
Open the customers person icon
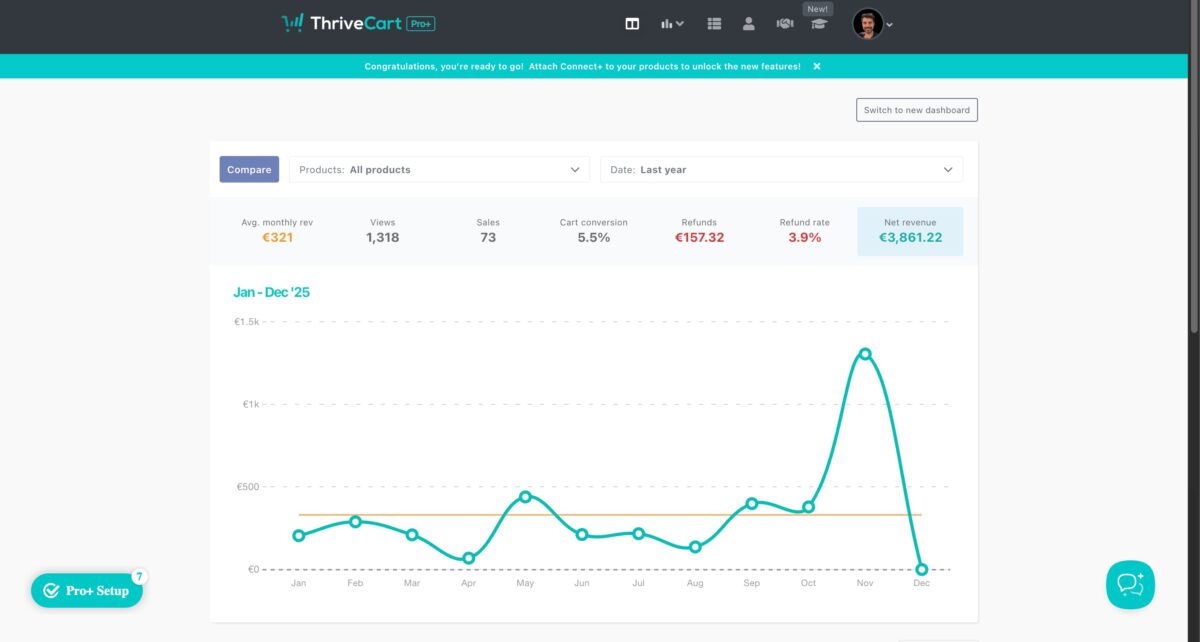point(749,24)
